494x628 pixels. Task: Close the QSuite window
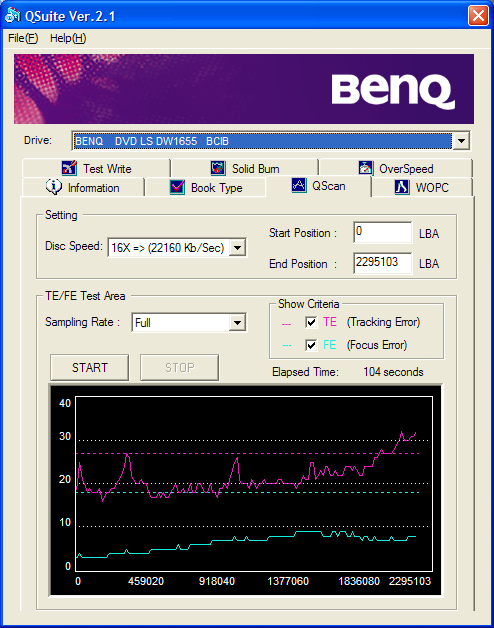[x=478, y=16]
